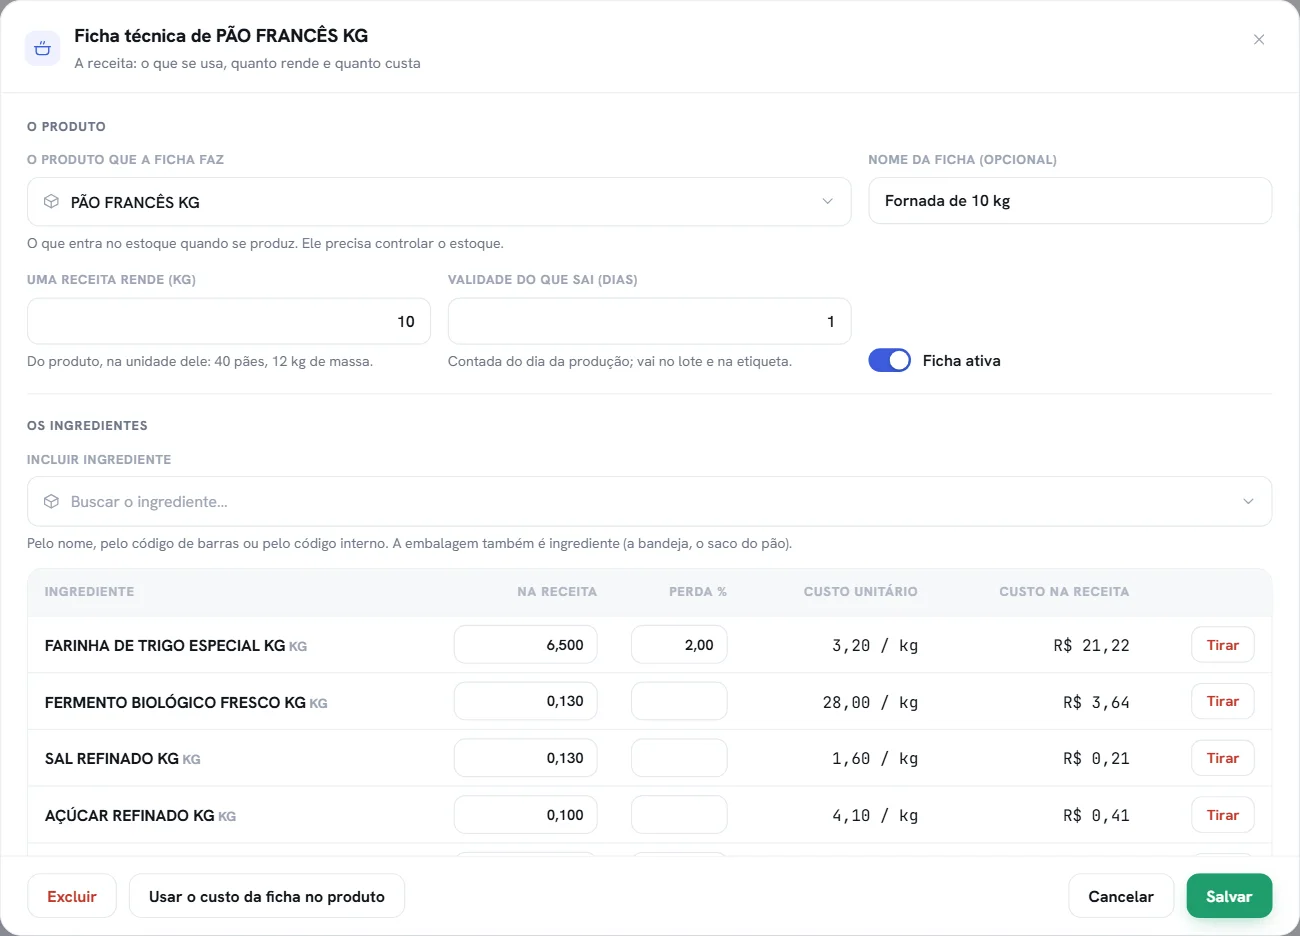Close the ficha técnica dialog
Image resolution: width=1300 pixels, height=936 pixels.
(x=1259, y=40)
